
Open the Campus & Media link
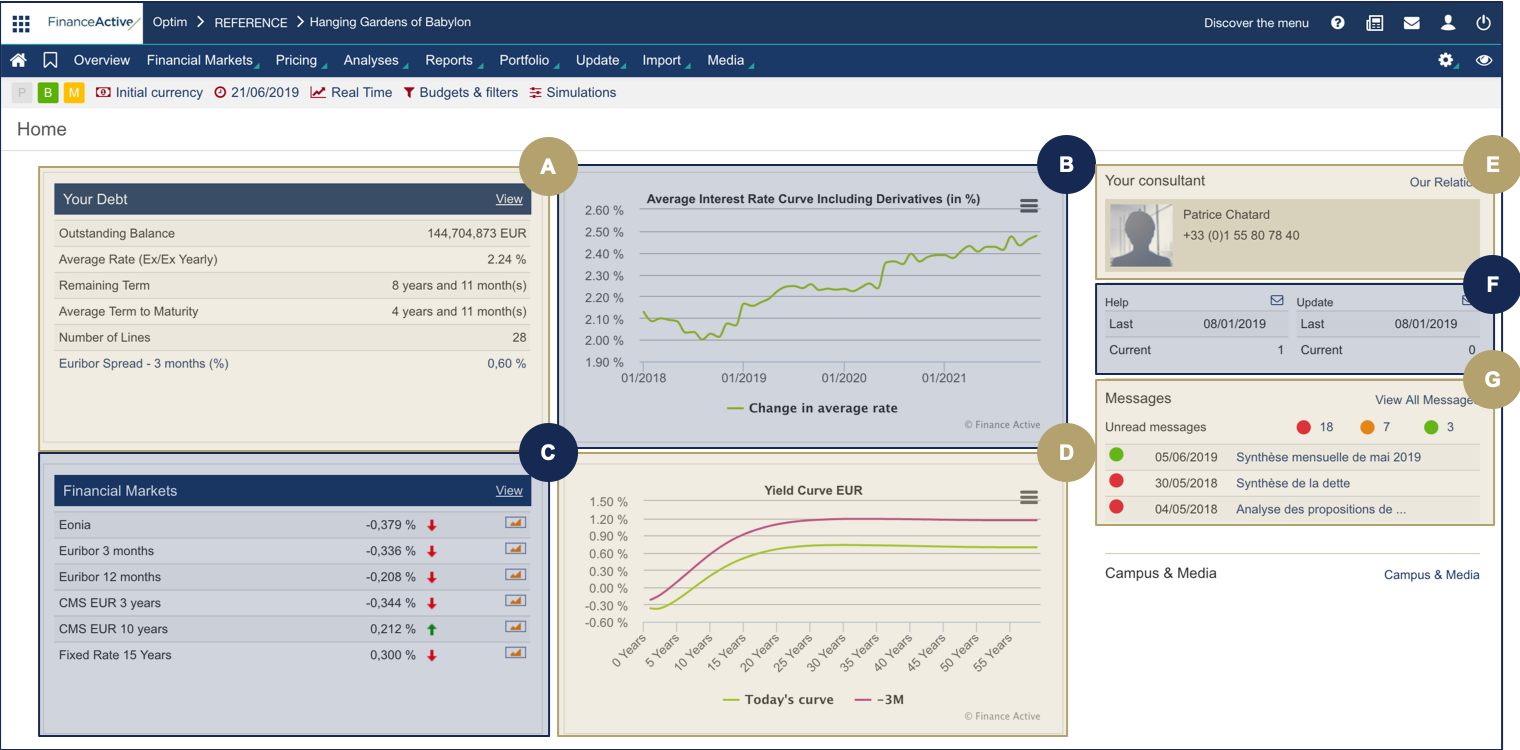point(1431,575)
